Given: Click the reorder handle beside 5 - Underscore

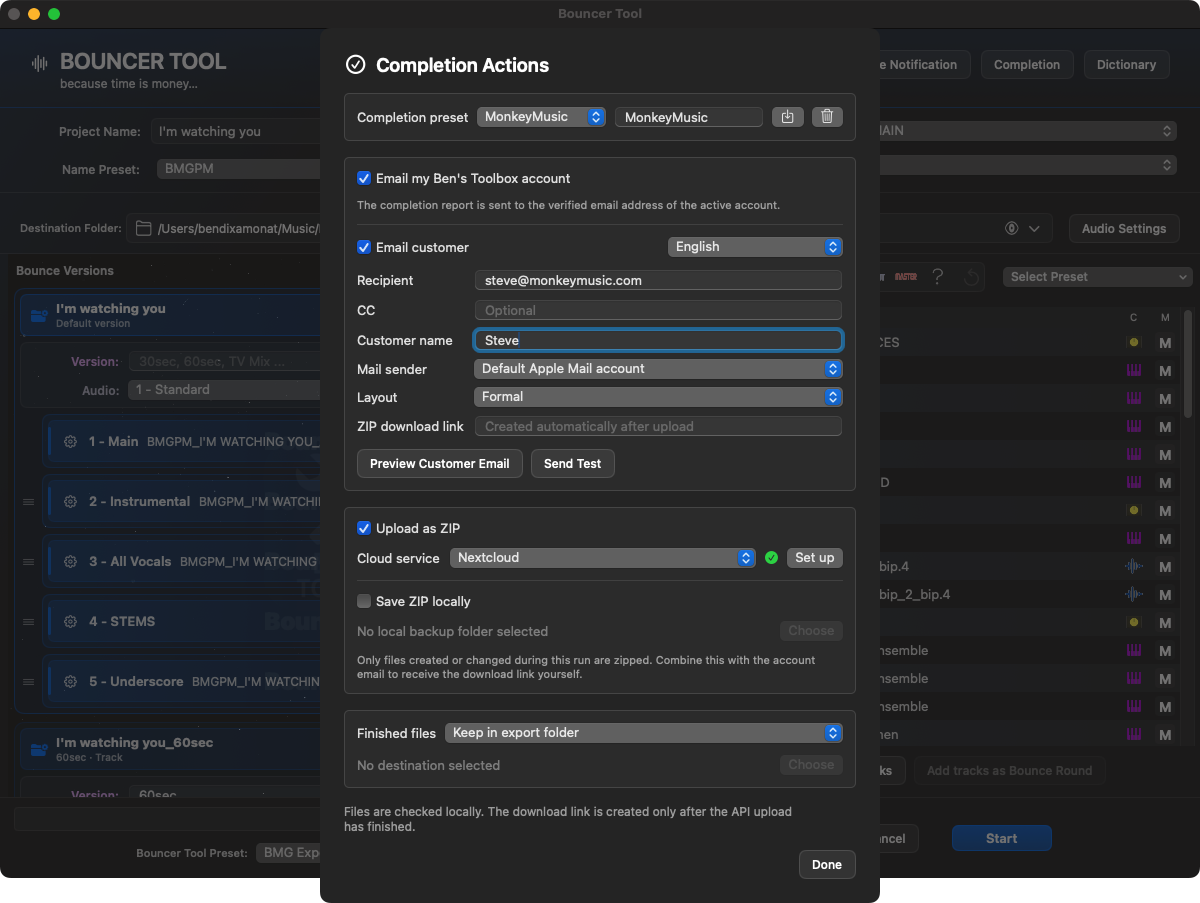Looking at the screenshot, I should (29, 682).
